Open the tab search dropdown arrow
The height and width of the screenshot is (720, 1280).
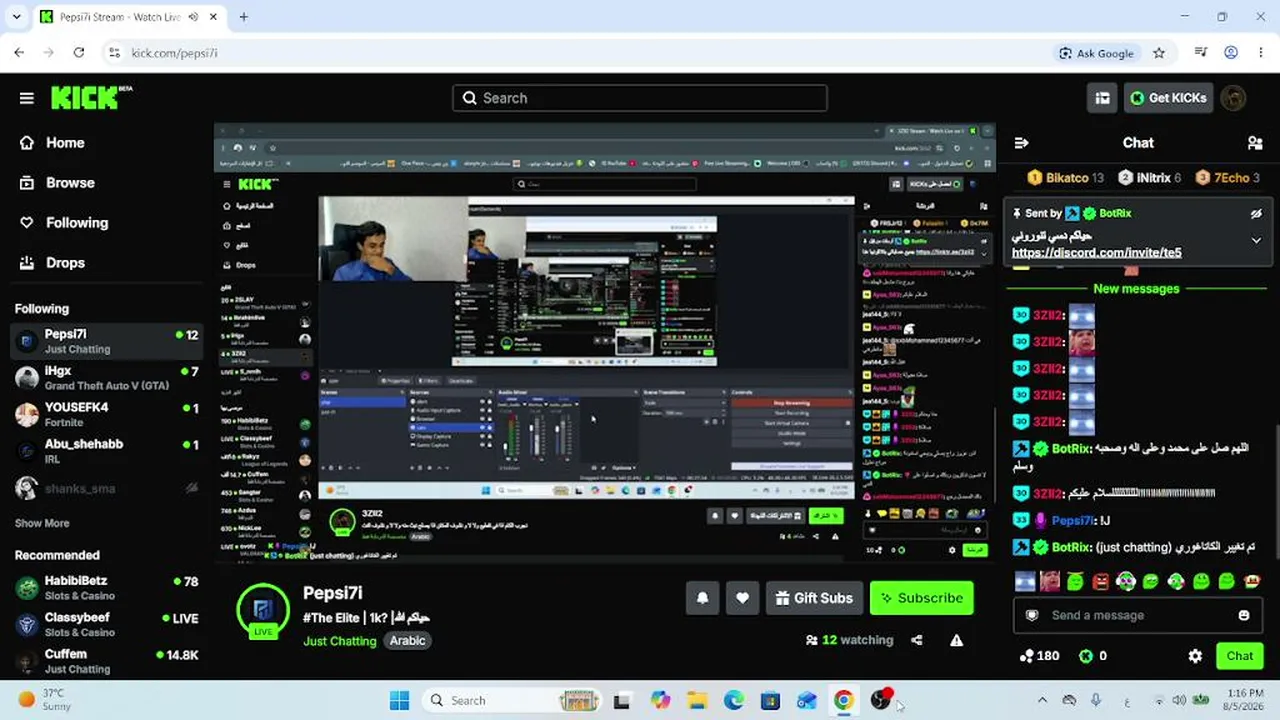pos(16,17)
